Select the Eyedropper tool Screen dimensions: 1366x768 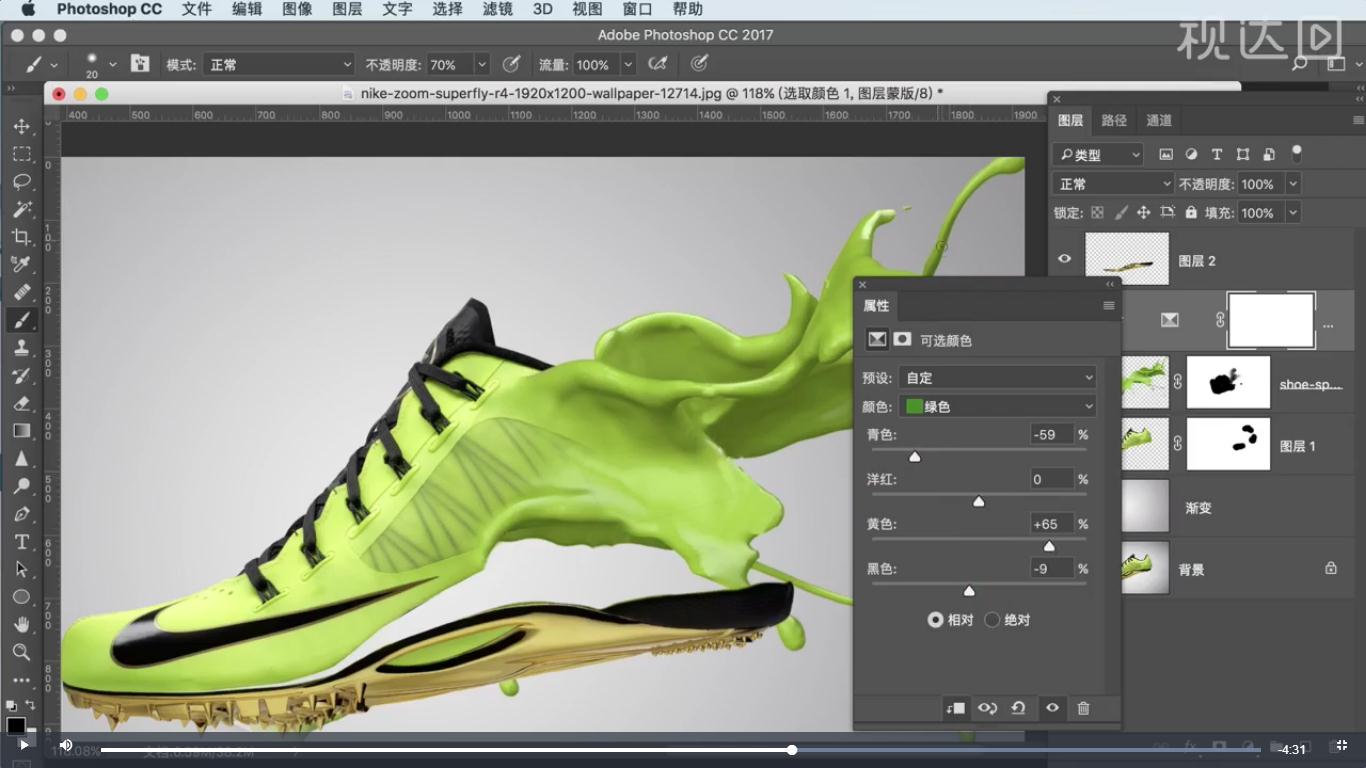pos(21,264)
